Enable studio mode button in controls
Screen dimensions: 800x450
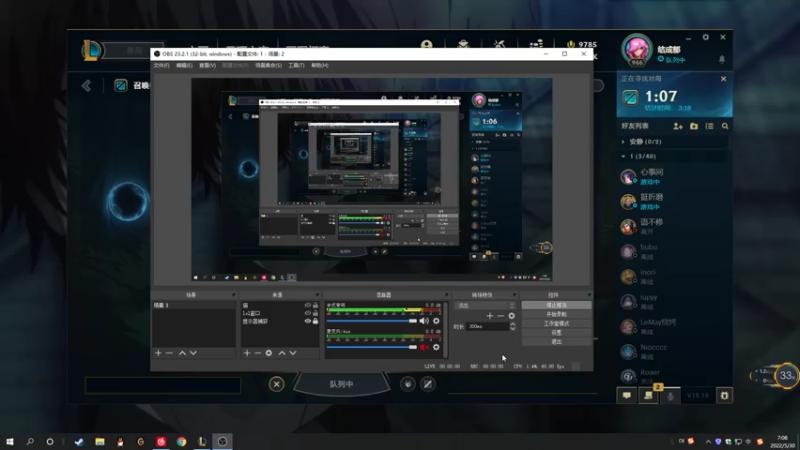point(556,323)
